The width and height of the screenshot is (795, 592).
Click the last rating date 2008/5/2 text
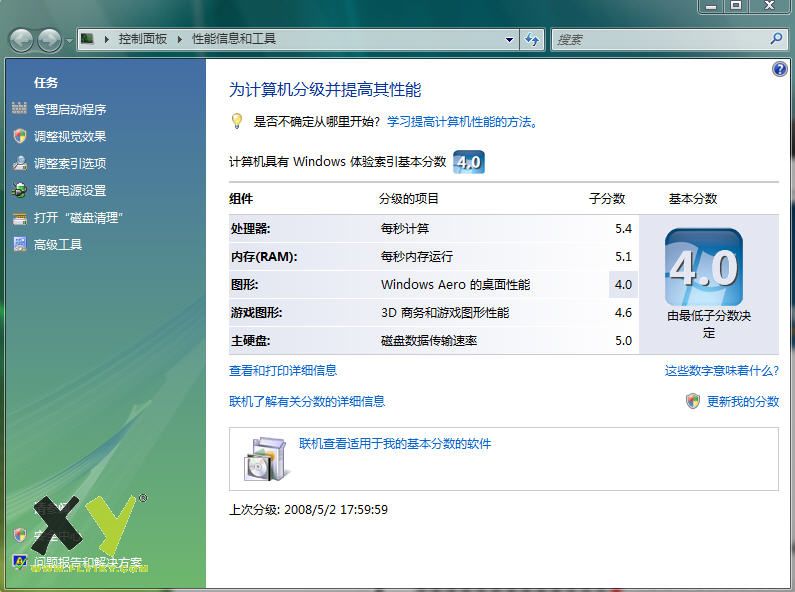(336, 509)
